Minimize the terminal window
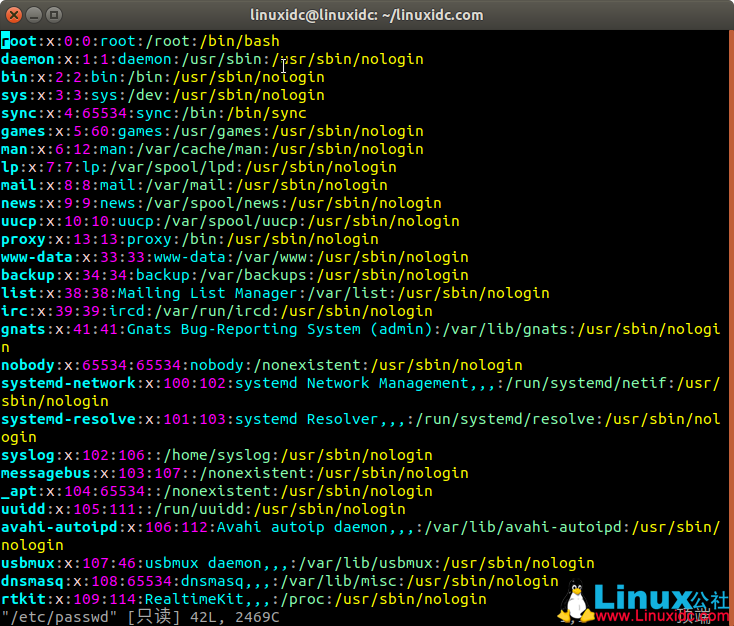The height and width of the screenshot is (626, 734). tap(34, 15)
